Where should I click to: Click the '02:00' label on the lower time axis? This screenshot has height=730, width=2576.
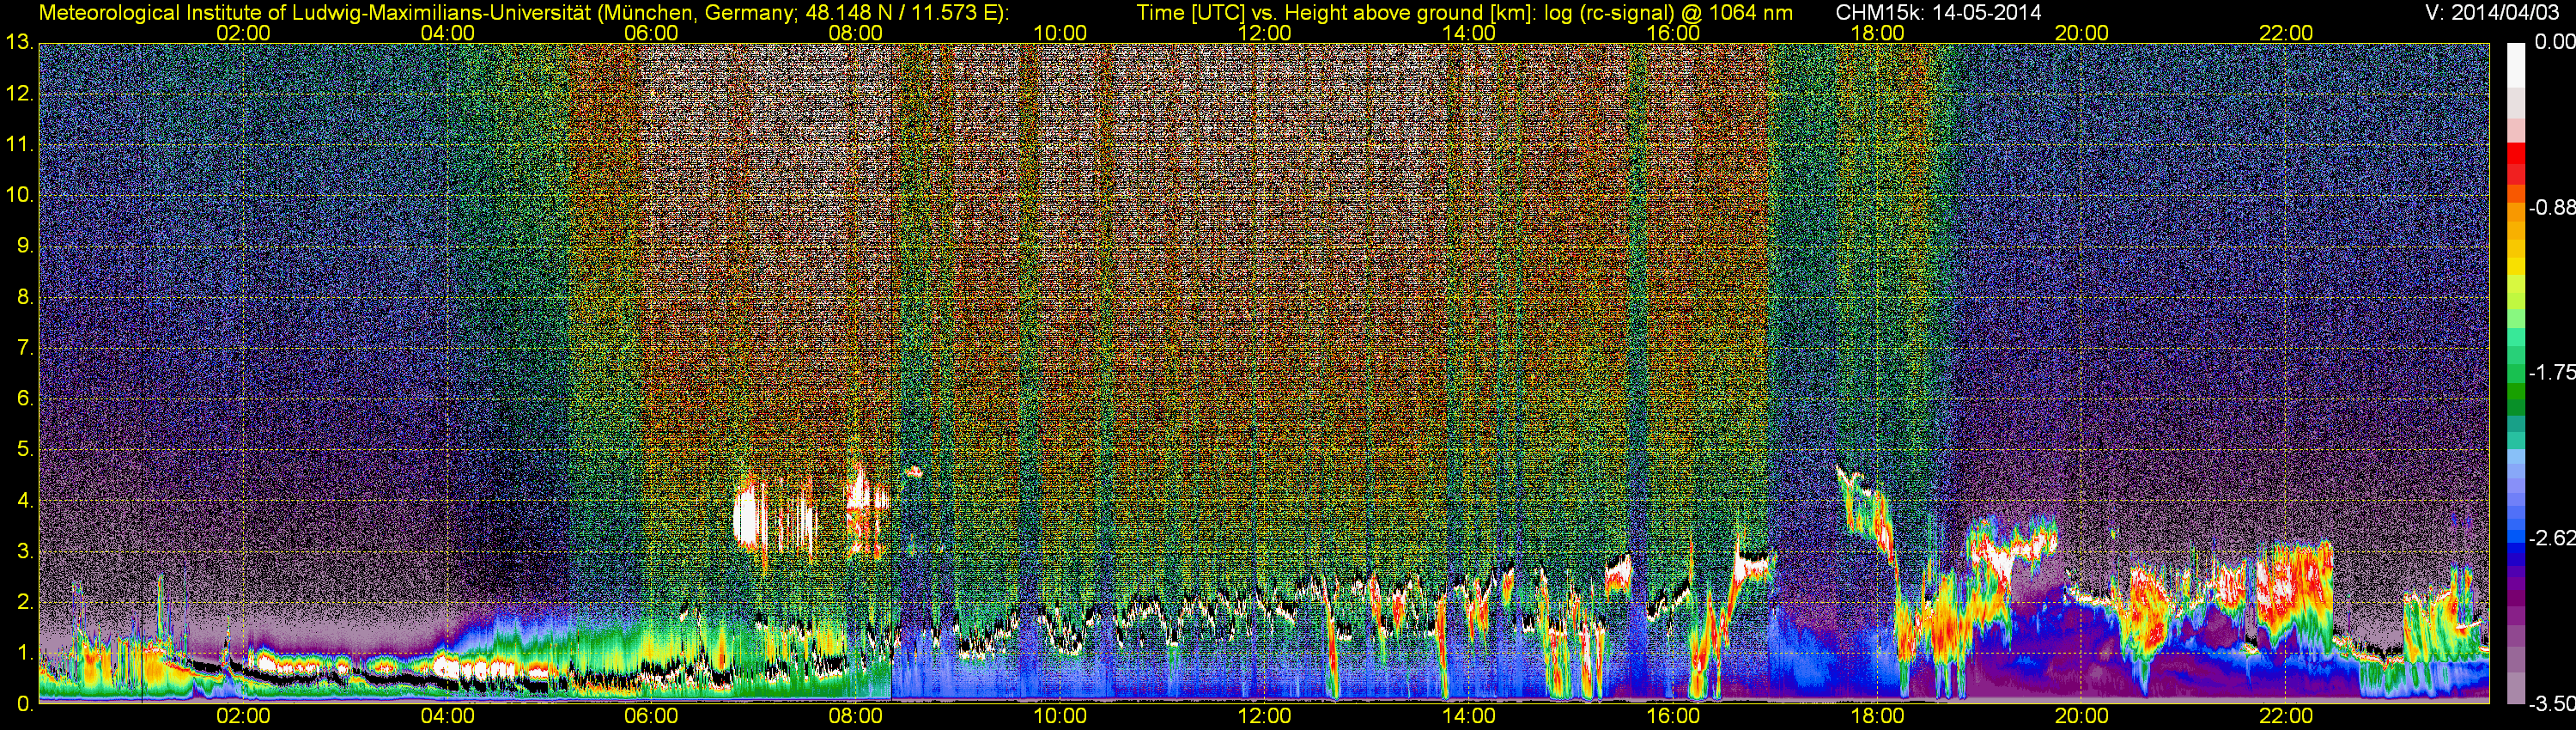243,716
